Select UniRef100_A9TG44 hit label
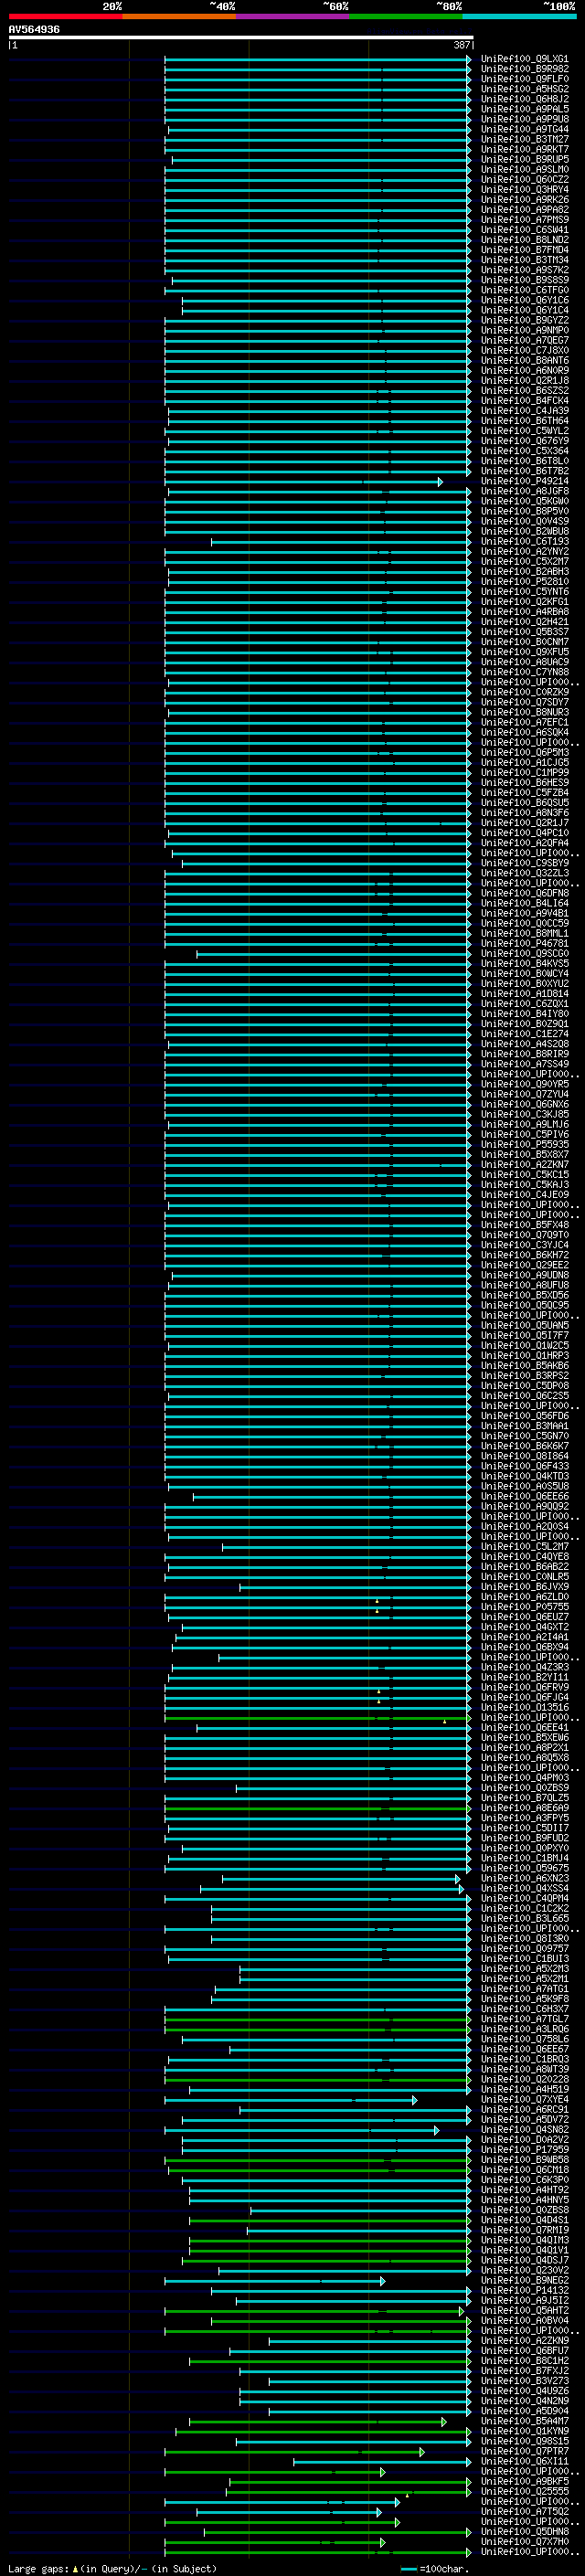585x2576 pixels. (525, 129)
